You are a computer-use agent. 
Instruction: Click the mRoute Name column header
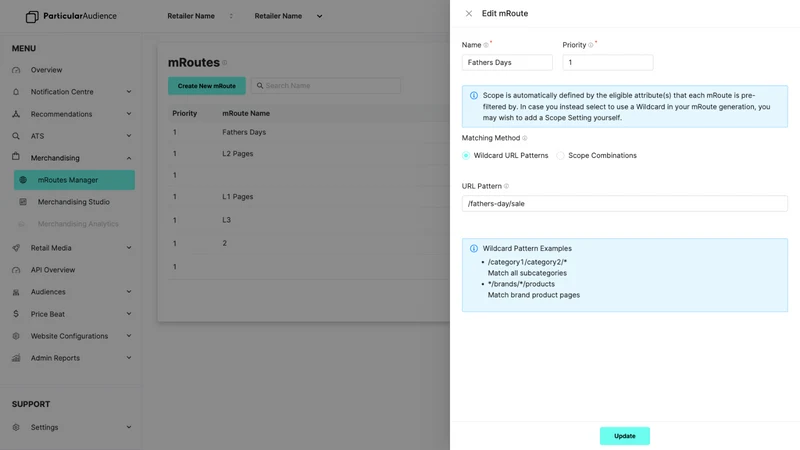(x=246, y=113)
